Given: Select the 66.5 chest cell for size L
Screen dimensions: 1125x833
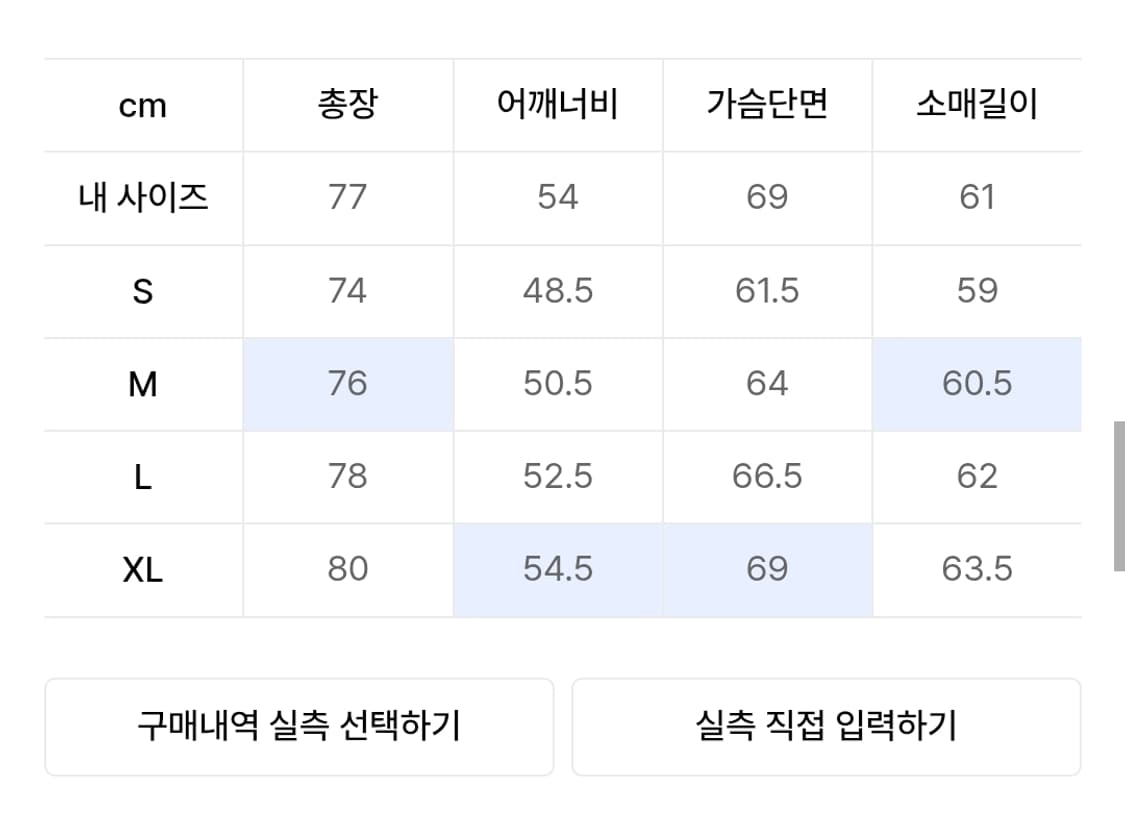Looking at the screenshot, I should tap(767, 477).
